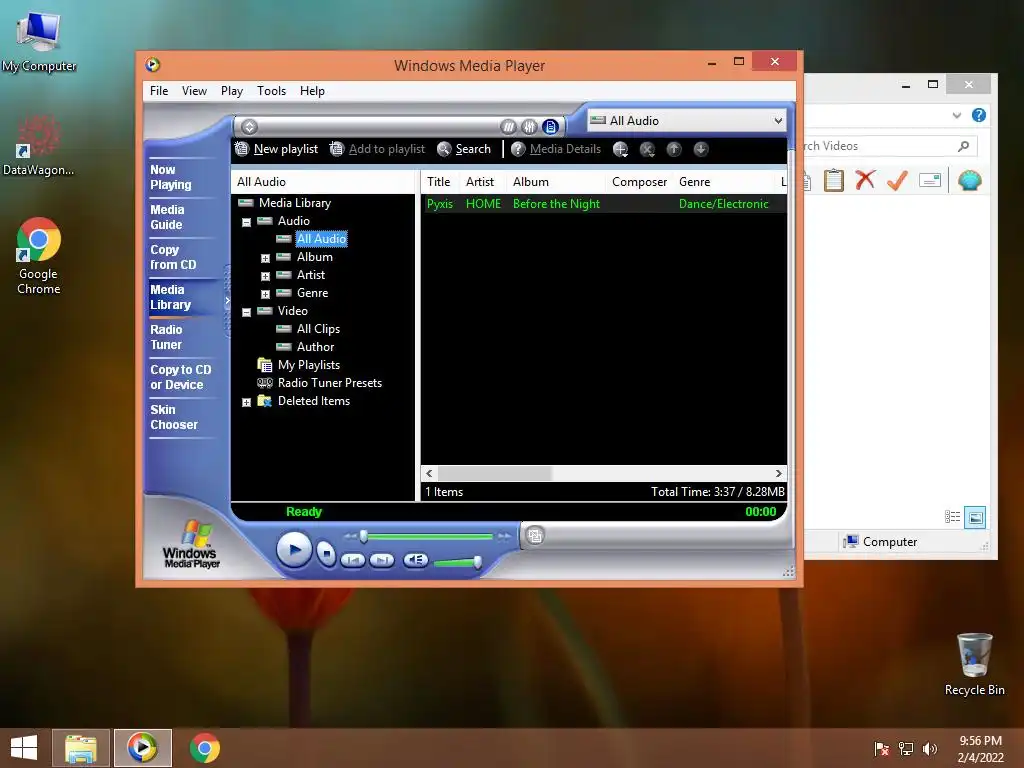Viewport: 1024px width, 768px height.
Task: Show equalizer settings icon in top bar
Action: pyautogui.click(x=530, y=127)
